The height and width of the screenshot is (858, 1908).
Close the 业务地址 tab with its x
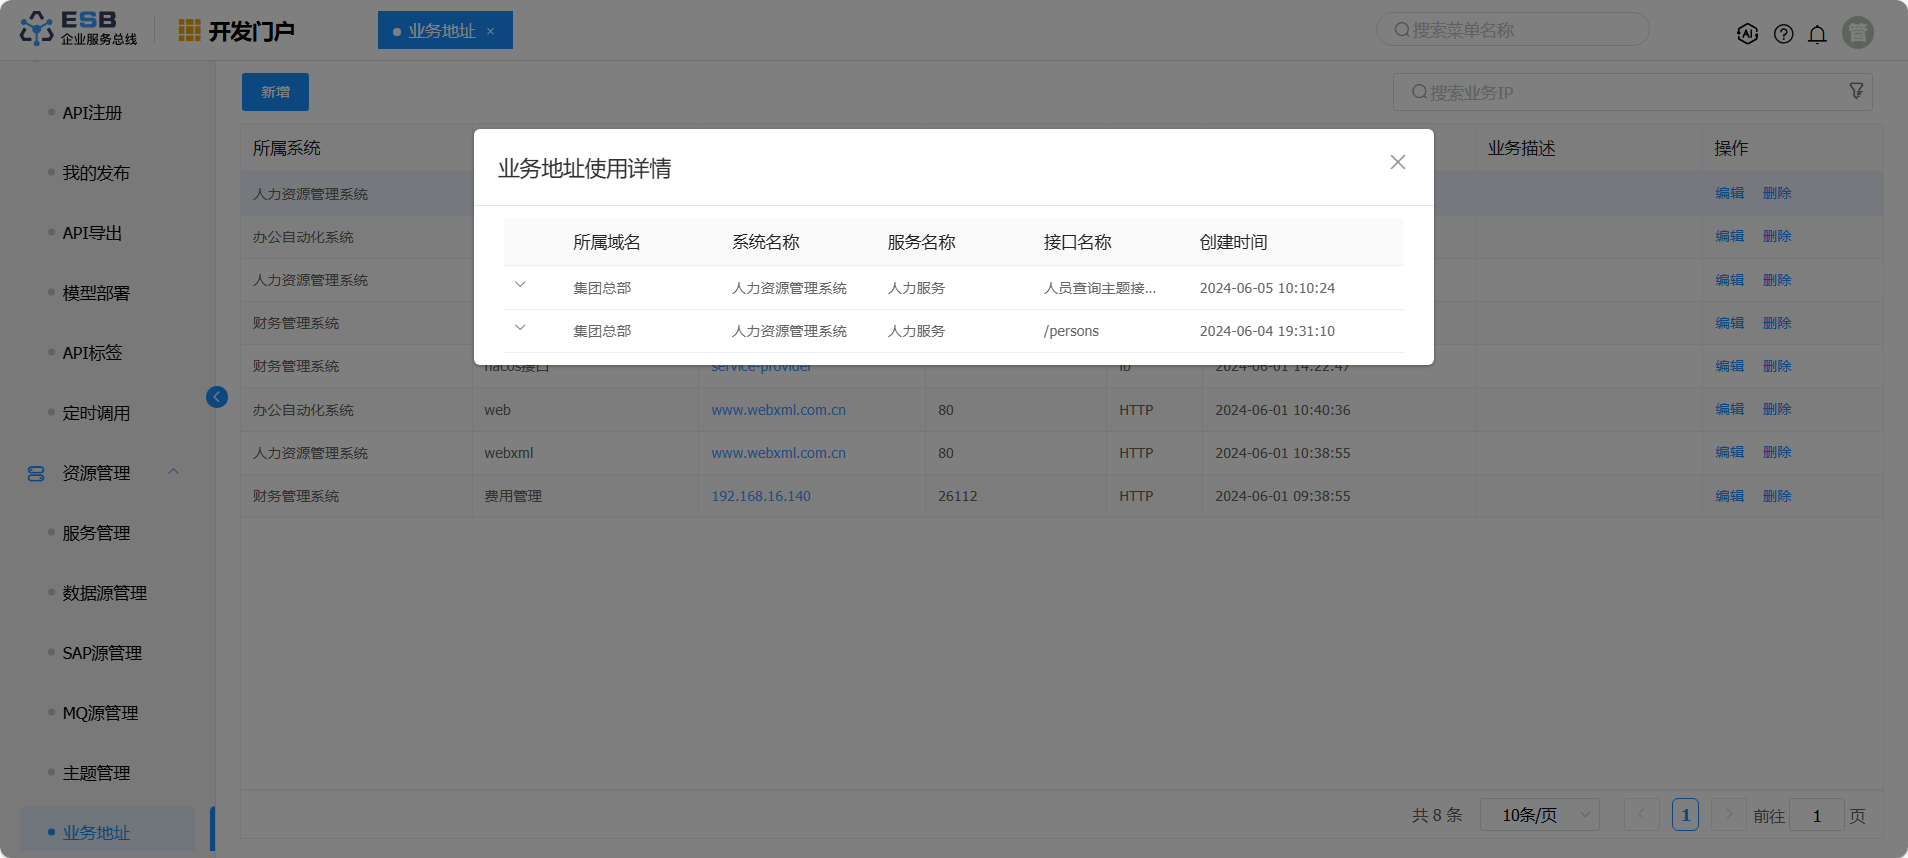tap(490, 31)
